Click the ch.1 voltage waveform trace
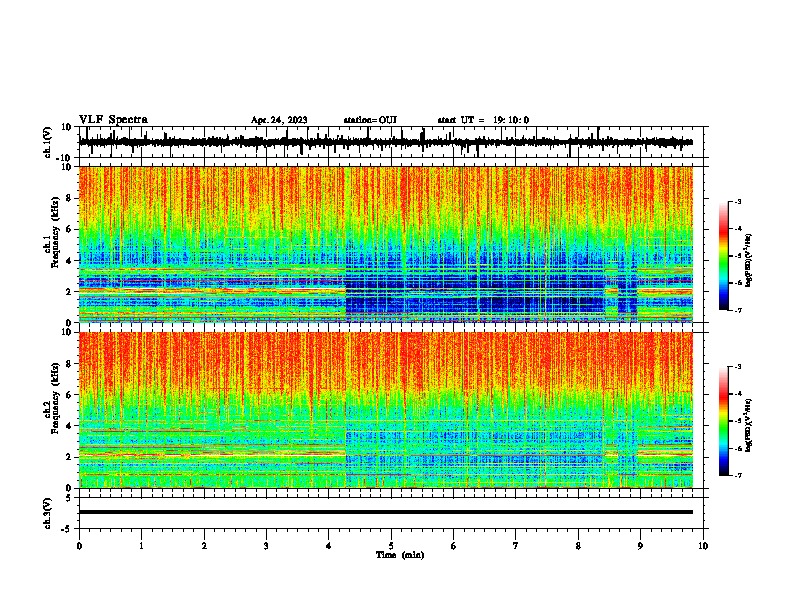This screenshot has height=612, width=792. [386, 142]
